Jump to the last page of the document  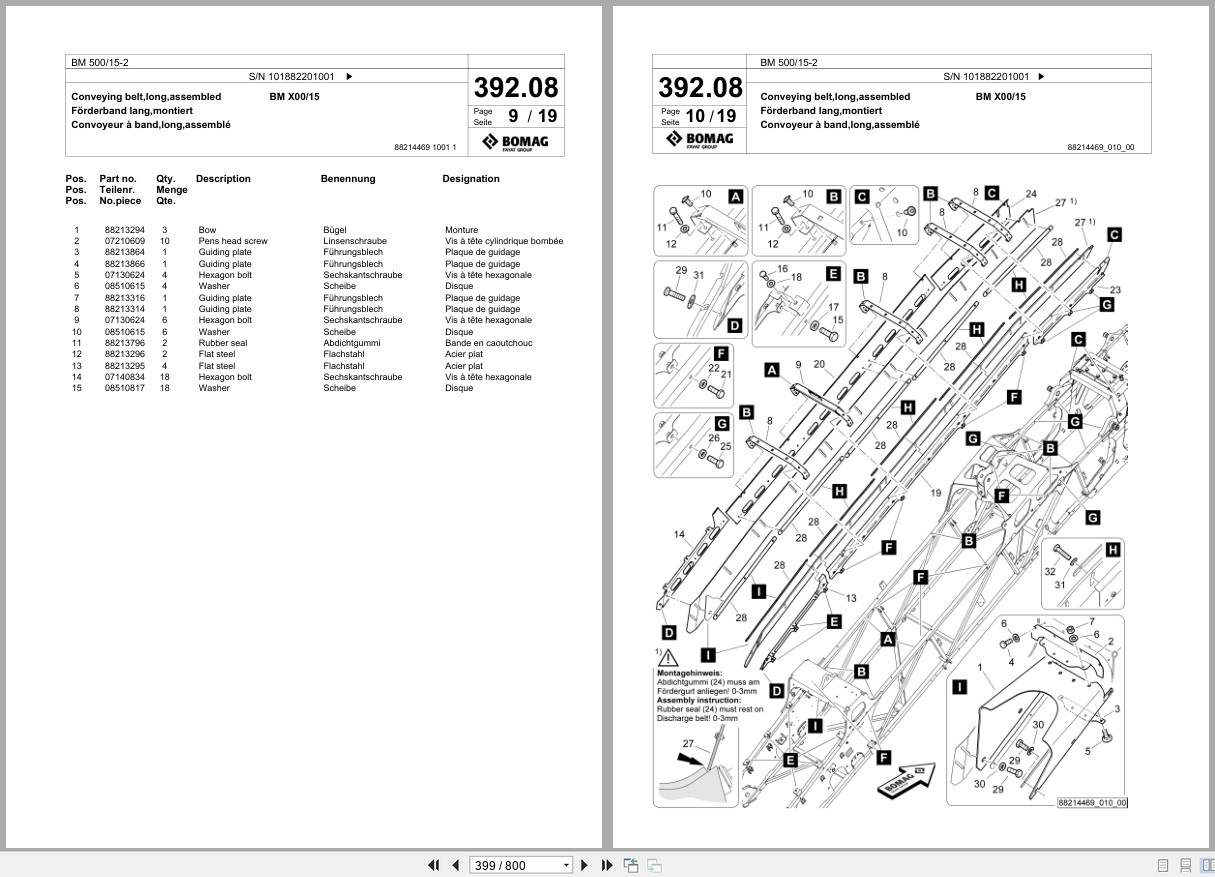tap(608, 865)
